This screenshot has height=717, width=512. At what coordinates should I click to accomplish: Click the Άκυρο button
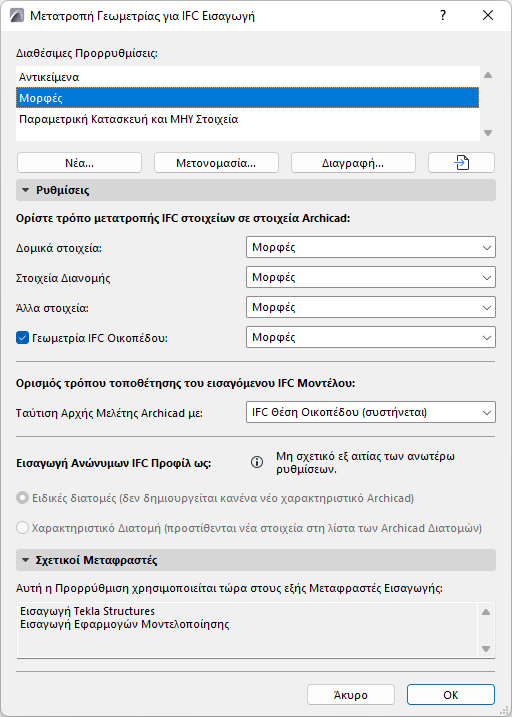pos(351,695)
